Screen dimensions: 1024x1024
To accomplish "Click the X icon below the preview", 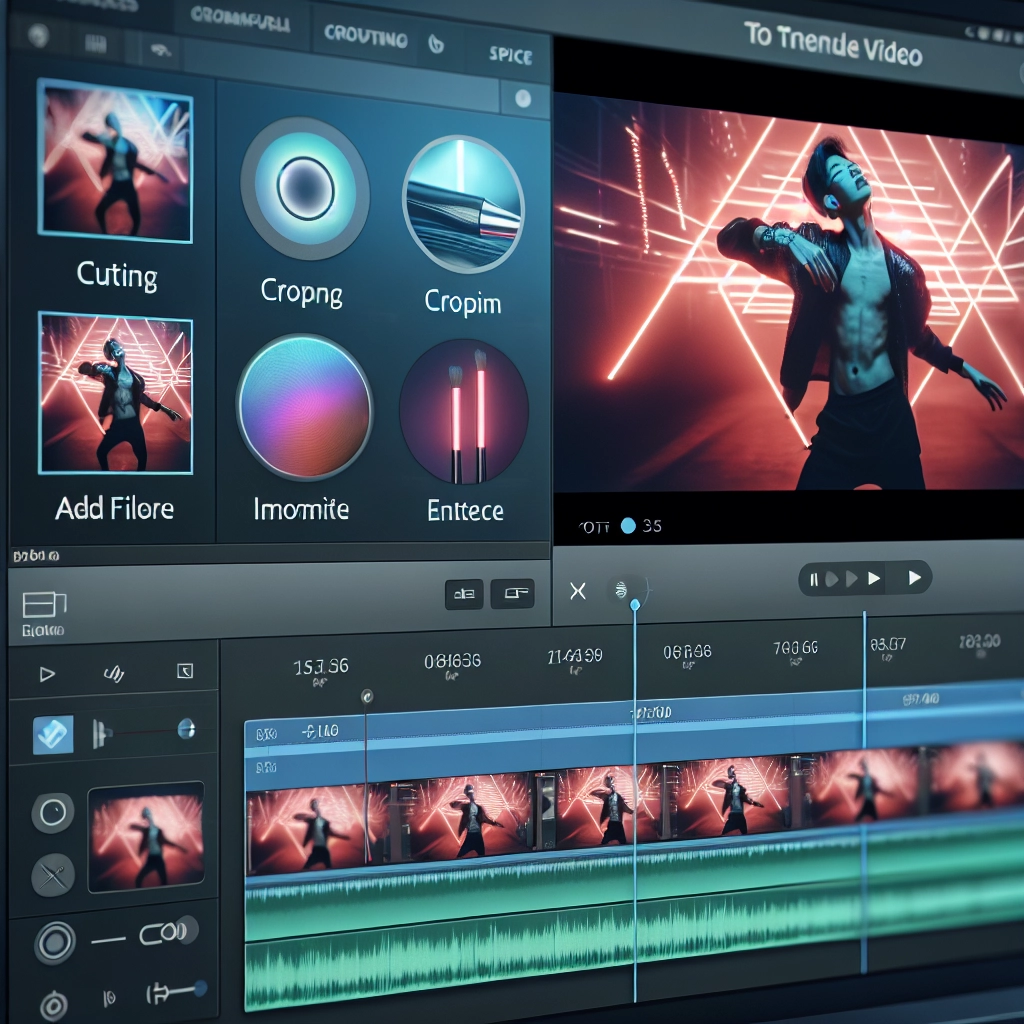I will coord(578,591).
